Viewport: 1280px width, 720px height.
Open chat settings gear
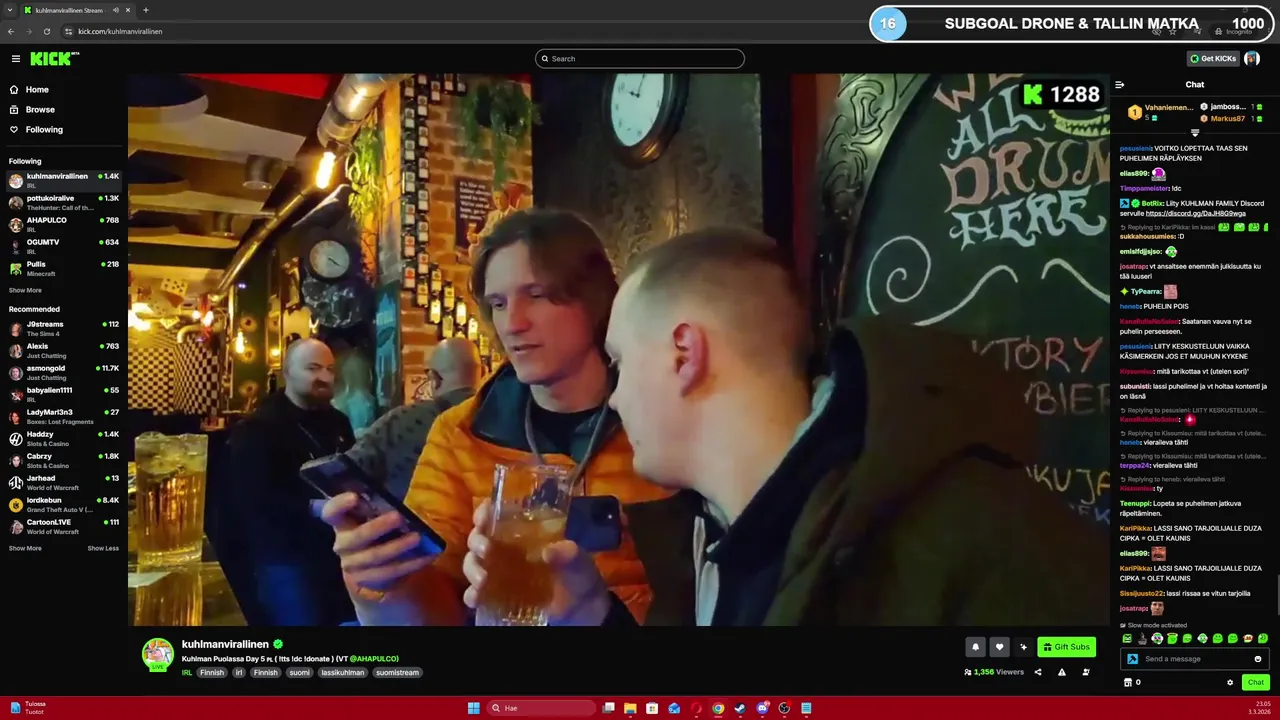click(x=1230, y=683)
